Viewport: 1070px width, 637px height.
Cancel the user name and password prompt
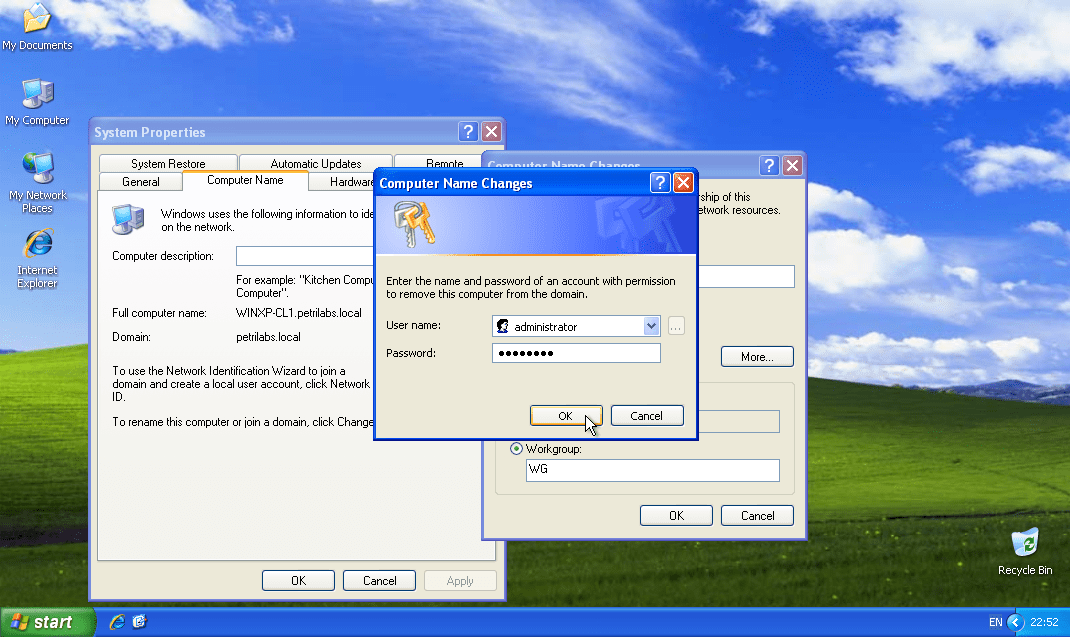(646, 416)
